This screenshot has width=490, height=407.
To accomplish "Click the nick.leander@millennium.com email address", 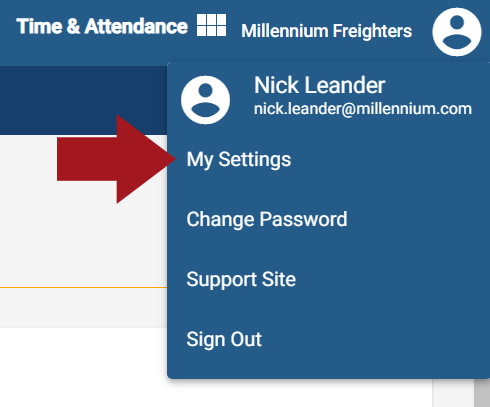I will point(363,109).
